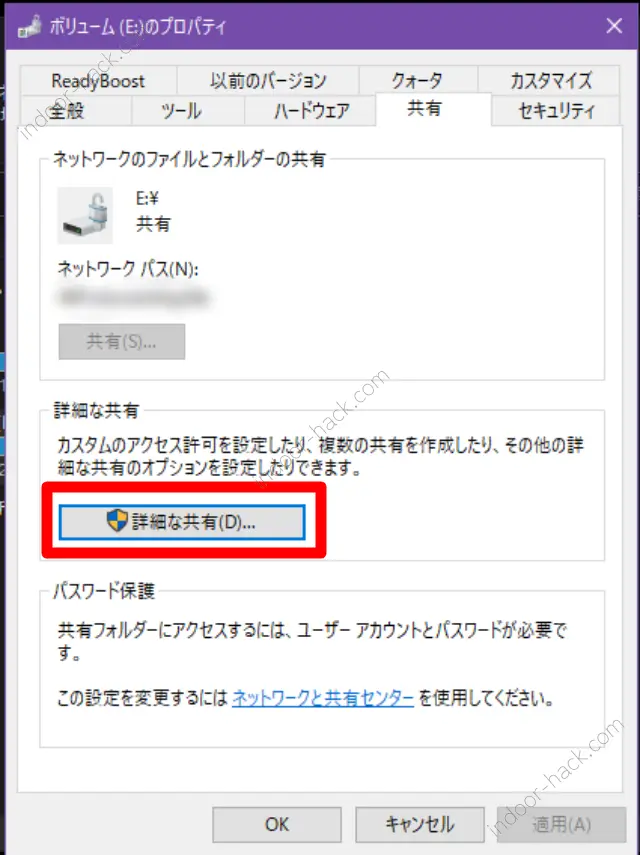Click the disabled 適用(A) button
This screenshot has height=855, width=640.
(561, 824)
